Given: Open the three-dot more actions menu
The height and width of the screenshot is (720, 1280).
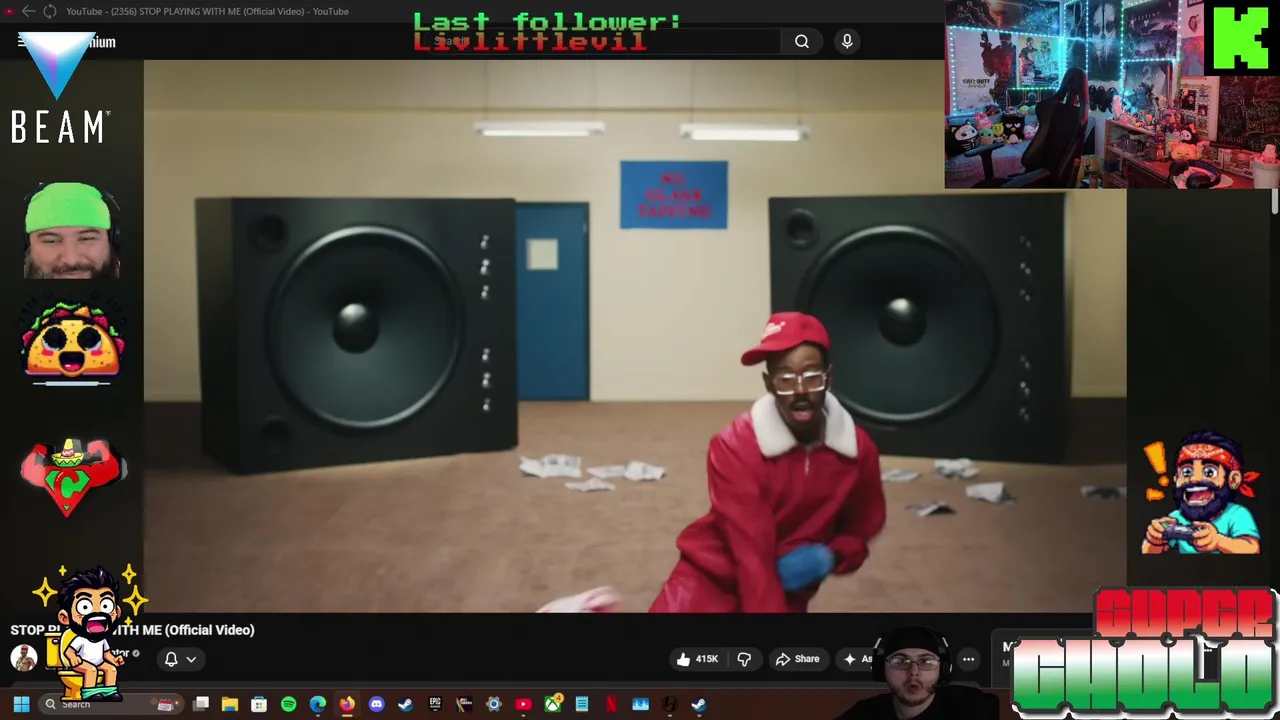Looking at the screenshot, I should (968, 659).
